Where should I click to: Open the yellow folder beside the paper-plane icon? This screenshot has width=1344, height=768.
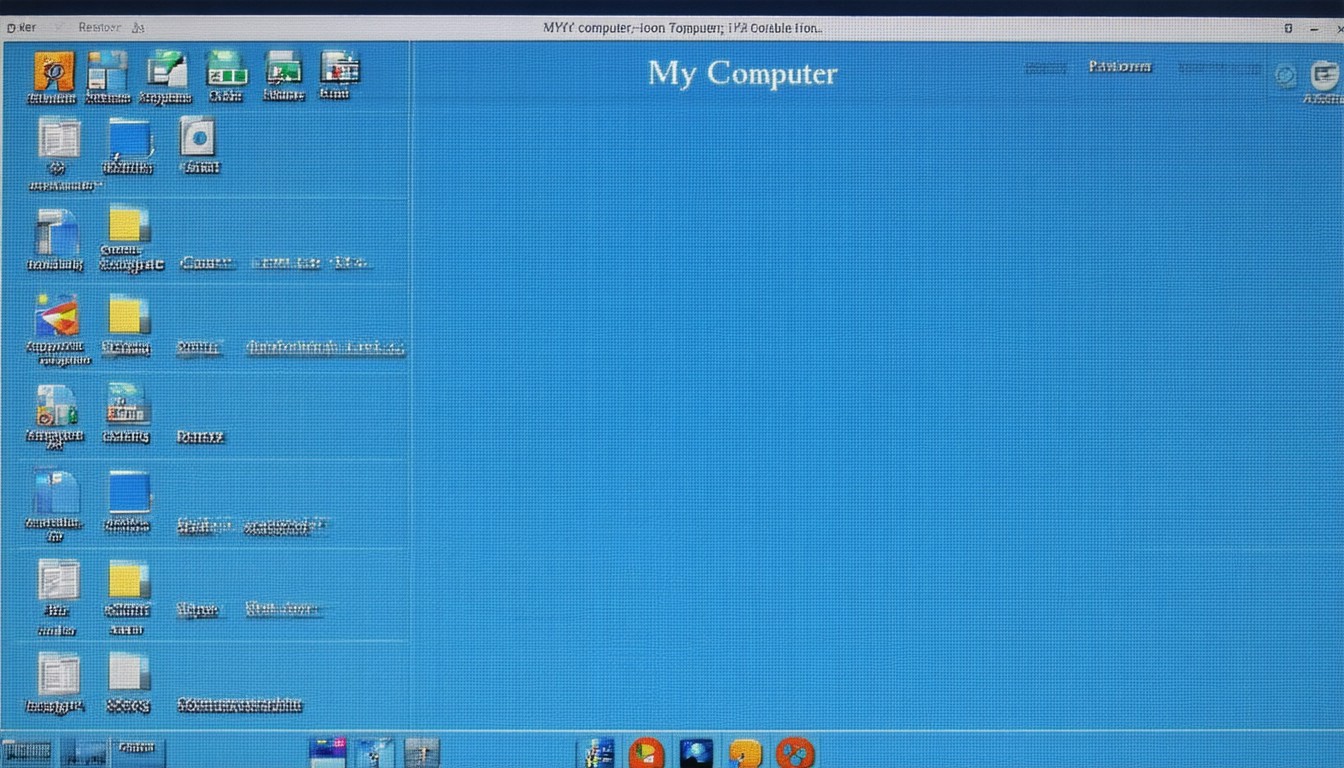pos(128,314)
